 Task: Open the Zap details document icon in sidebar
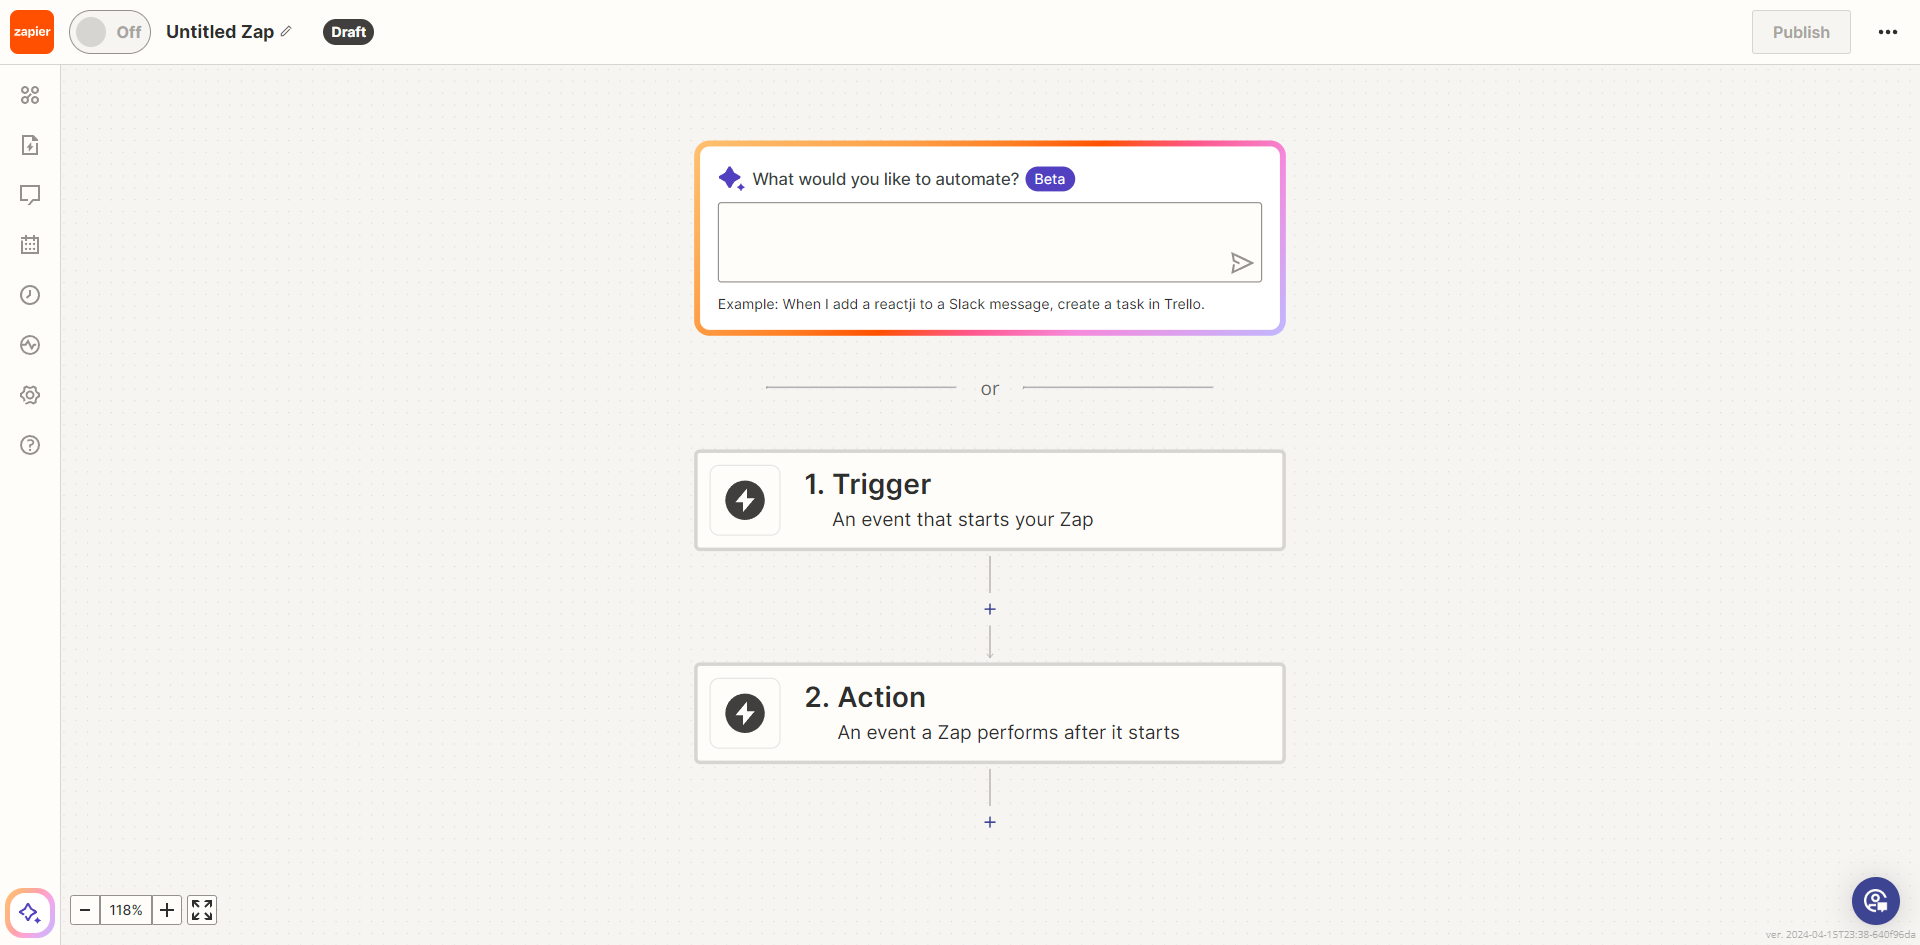(30, 145)
